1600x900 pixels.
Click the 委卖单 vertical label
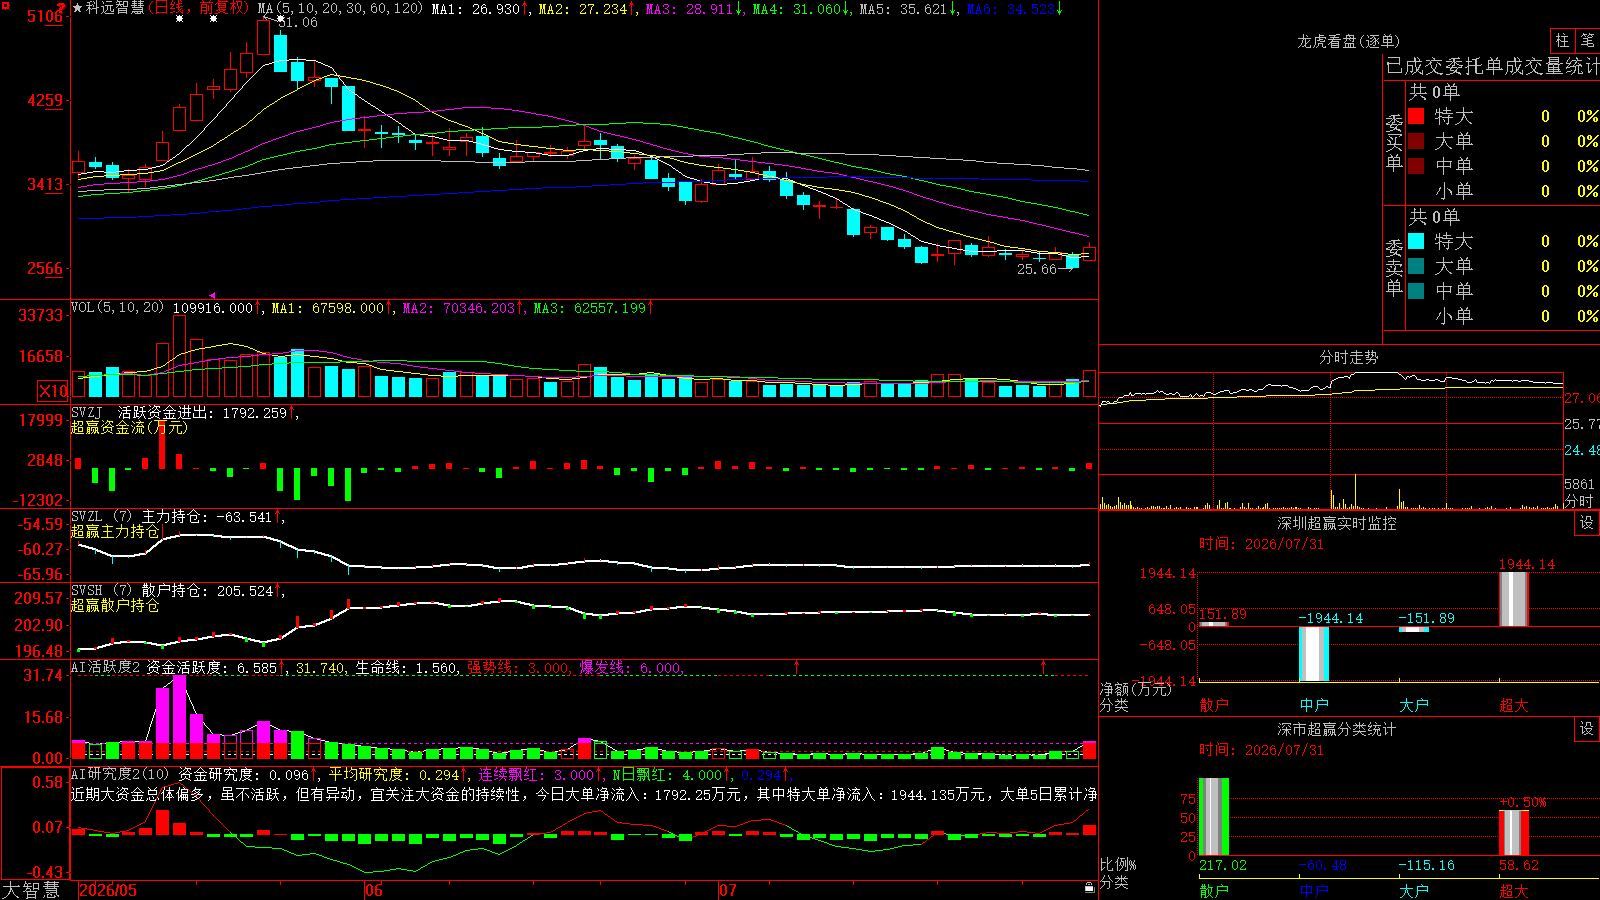(1394, 267)
